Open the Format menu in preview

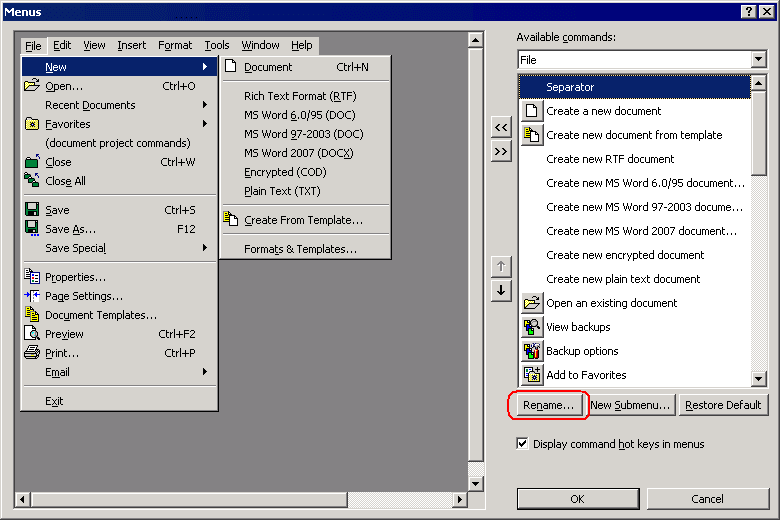[175, 45]
